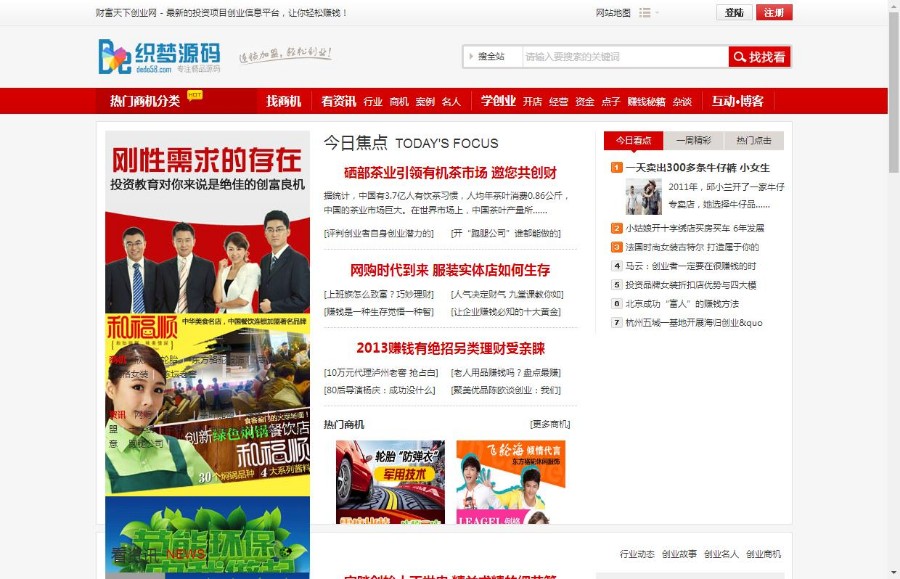
Task: Open the 网站地图 link
Action: coord(613,13)
